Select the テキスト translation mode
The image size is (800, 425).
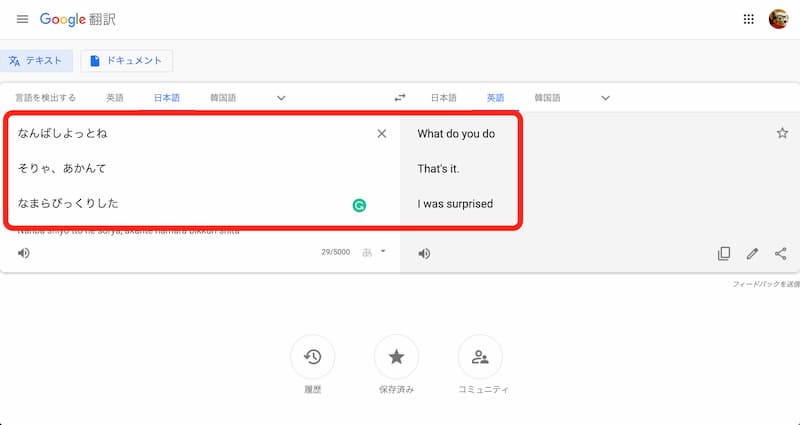click(36, 61)
